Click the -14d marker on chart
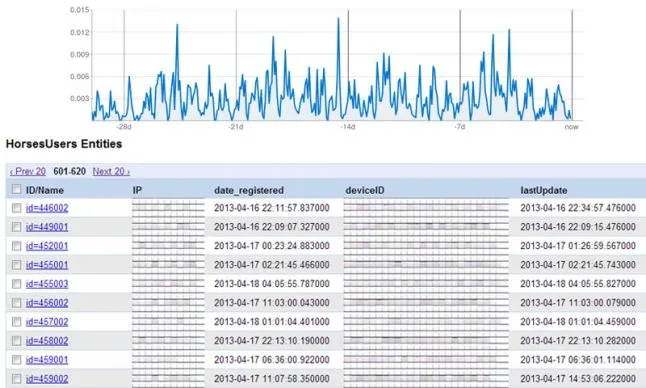 [x=347, y=127]
